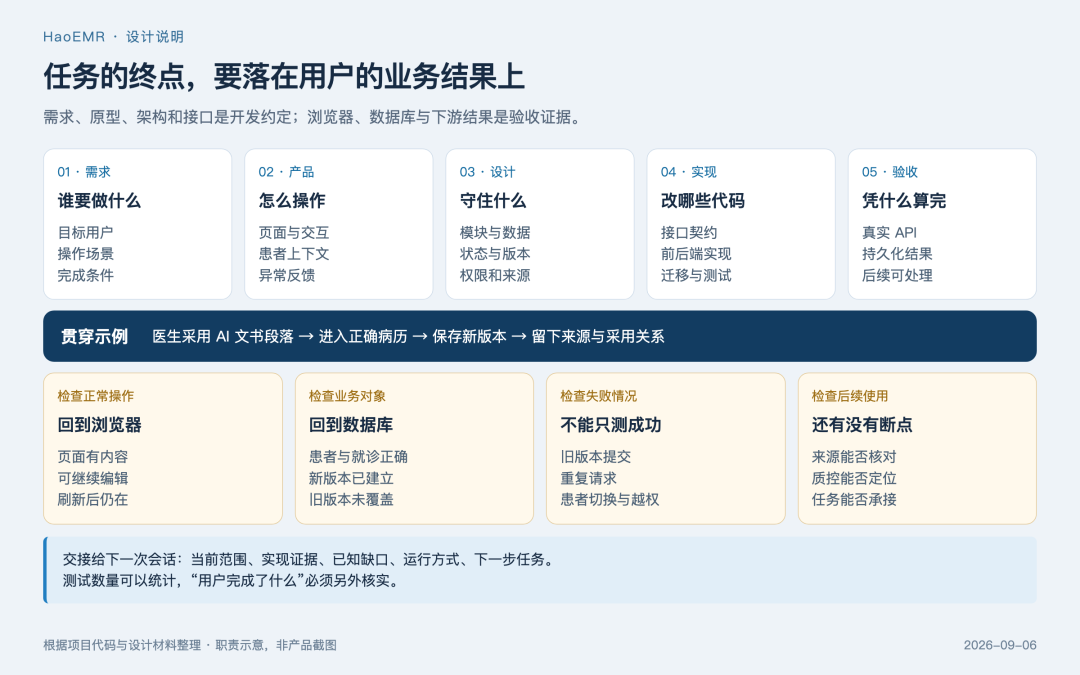Image resolution: width=1080 pixels, height=675 pixels.
Task: Click the 检查后续使用 card label
Action: [x=850, y=396]
